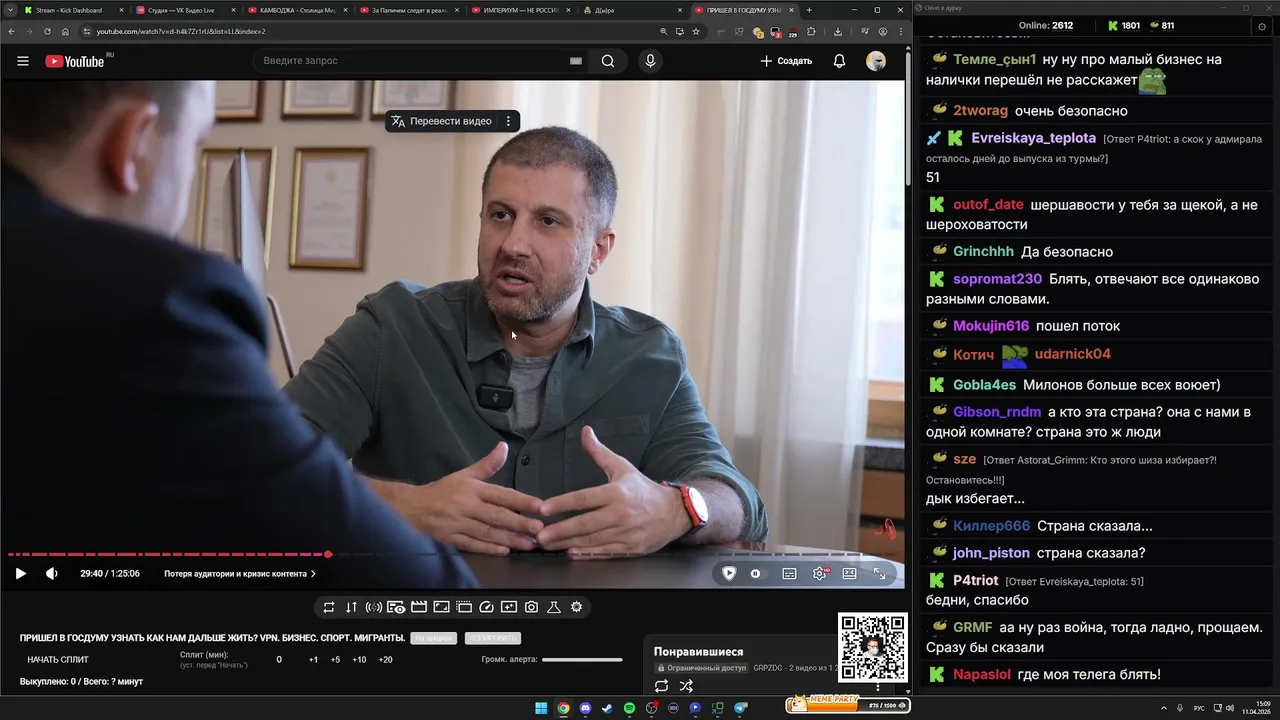Click НАЧАТЬ СПЛИТ button

click(58, 660)
